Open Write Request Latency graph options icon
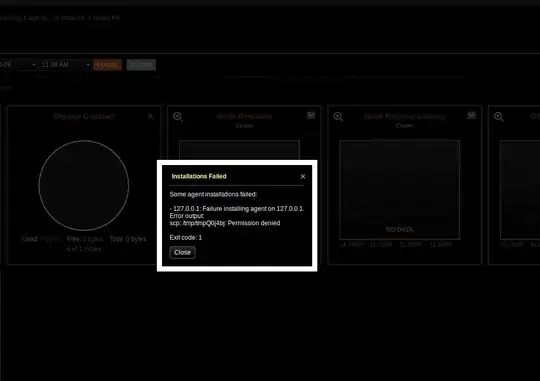 click(x=471, y=115)
